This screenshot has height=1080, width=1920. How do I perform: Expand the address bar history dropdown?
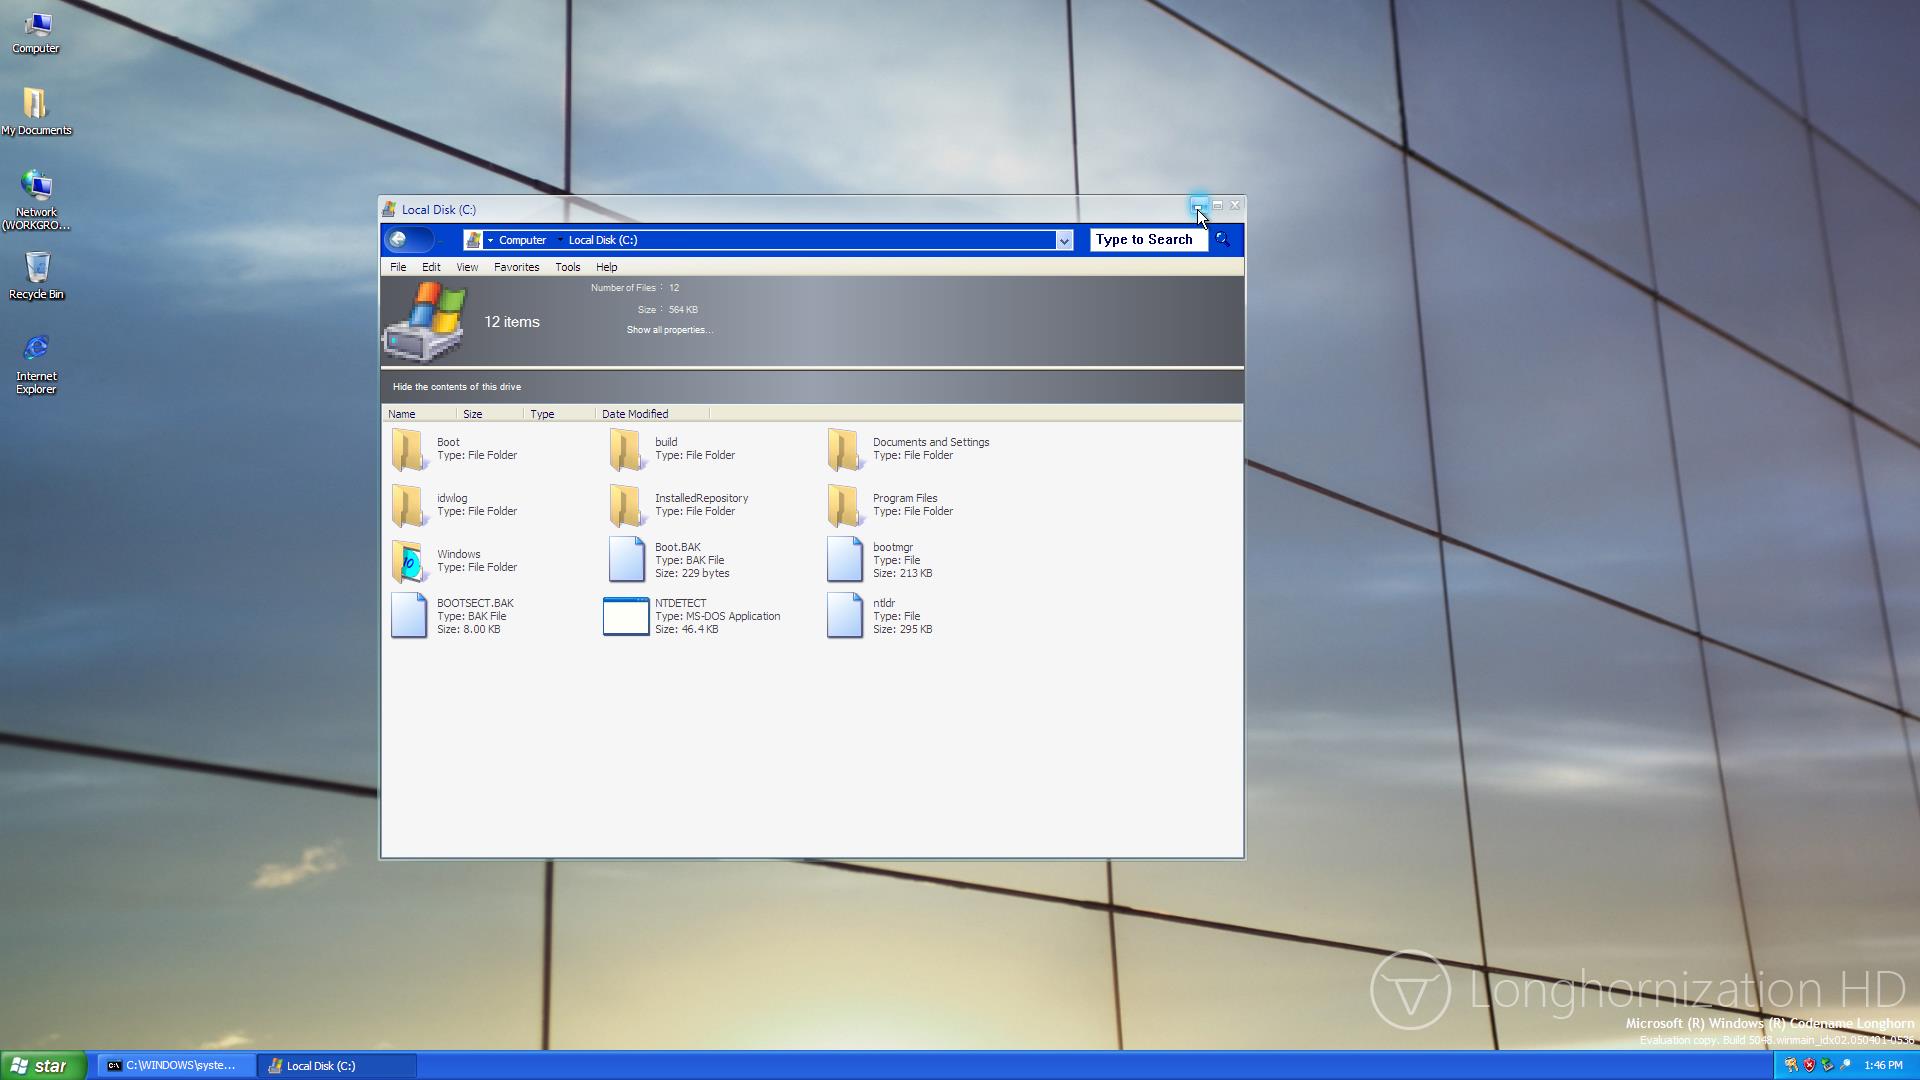(x=1064, y=241)
